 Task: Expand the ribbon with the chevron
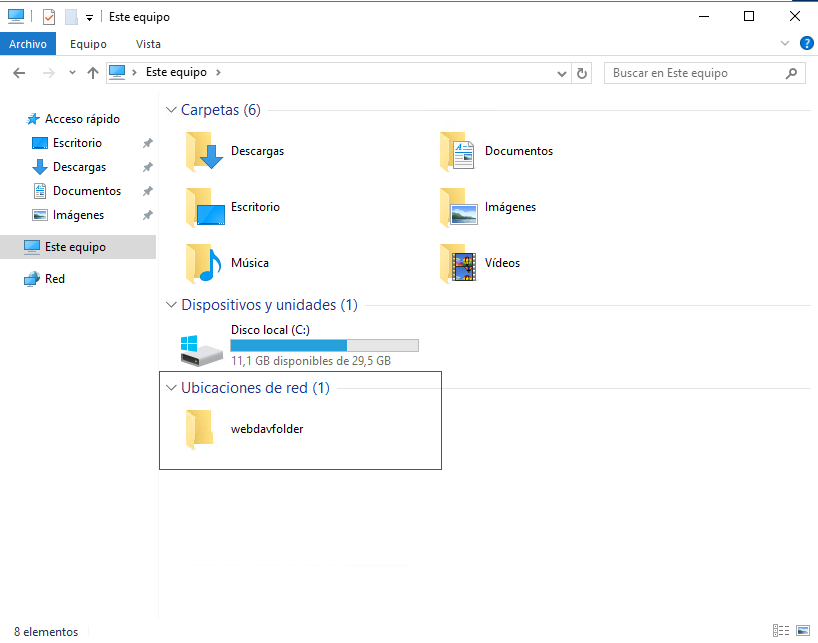pos(785,43)
